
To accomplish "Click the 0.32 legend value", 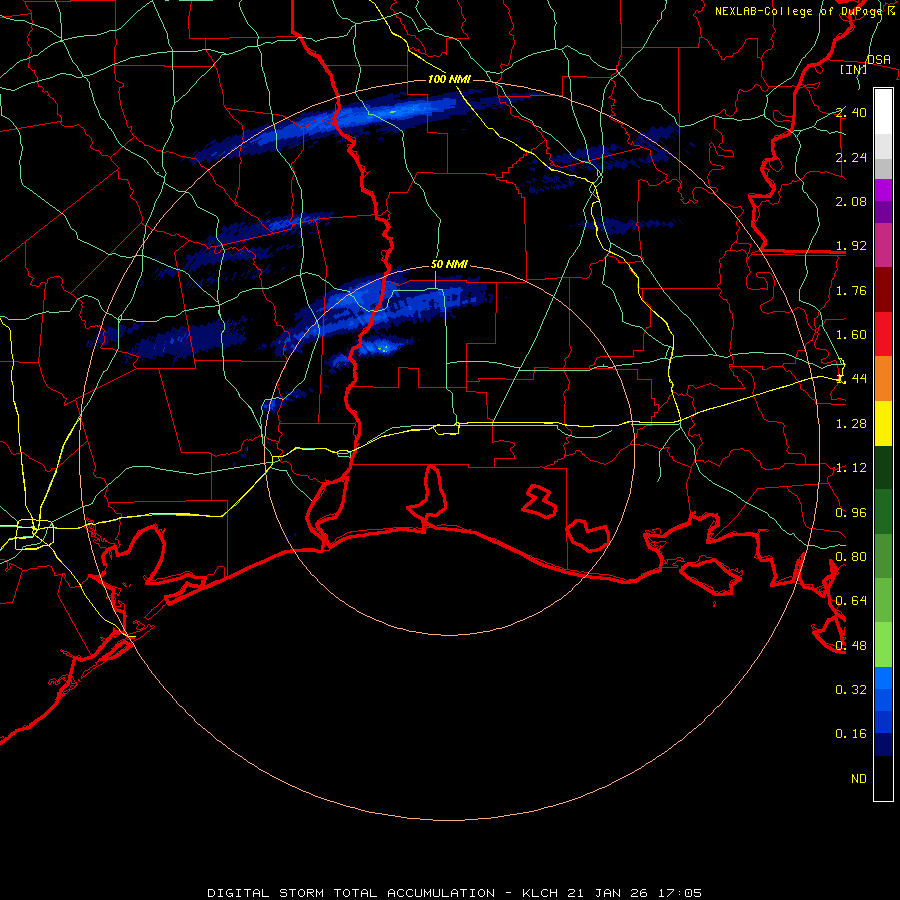I will [x=851, y=690].
